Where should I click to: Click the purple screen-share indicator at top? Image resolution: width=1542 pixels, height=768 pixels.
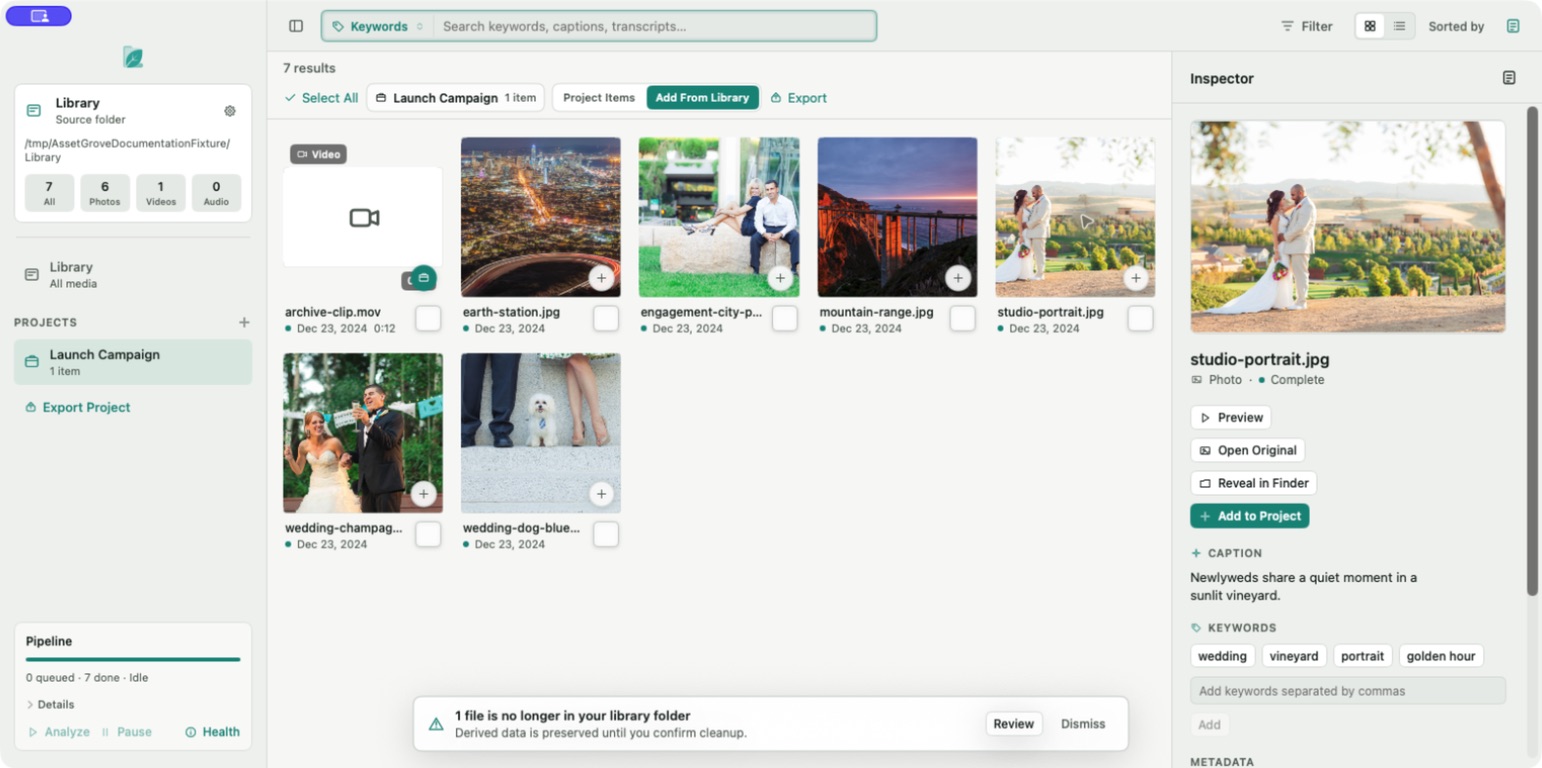(39, 16)
